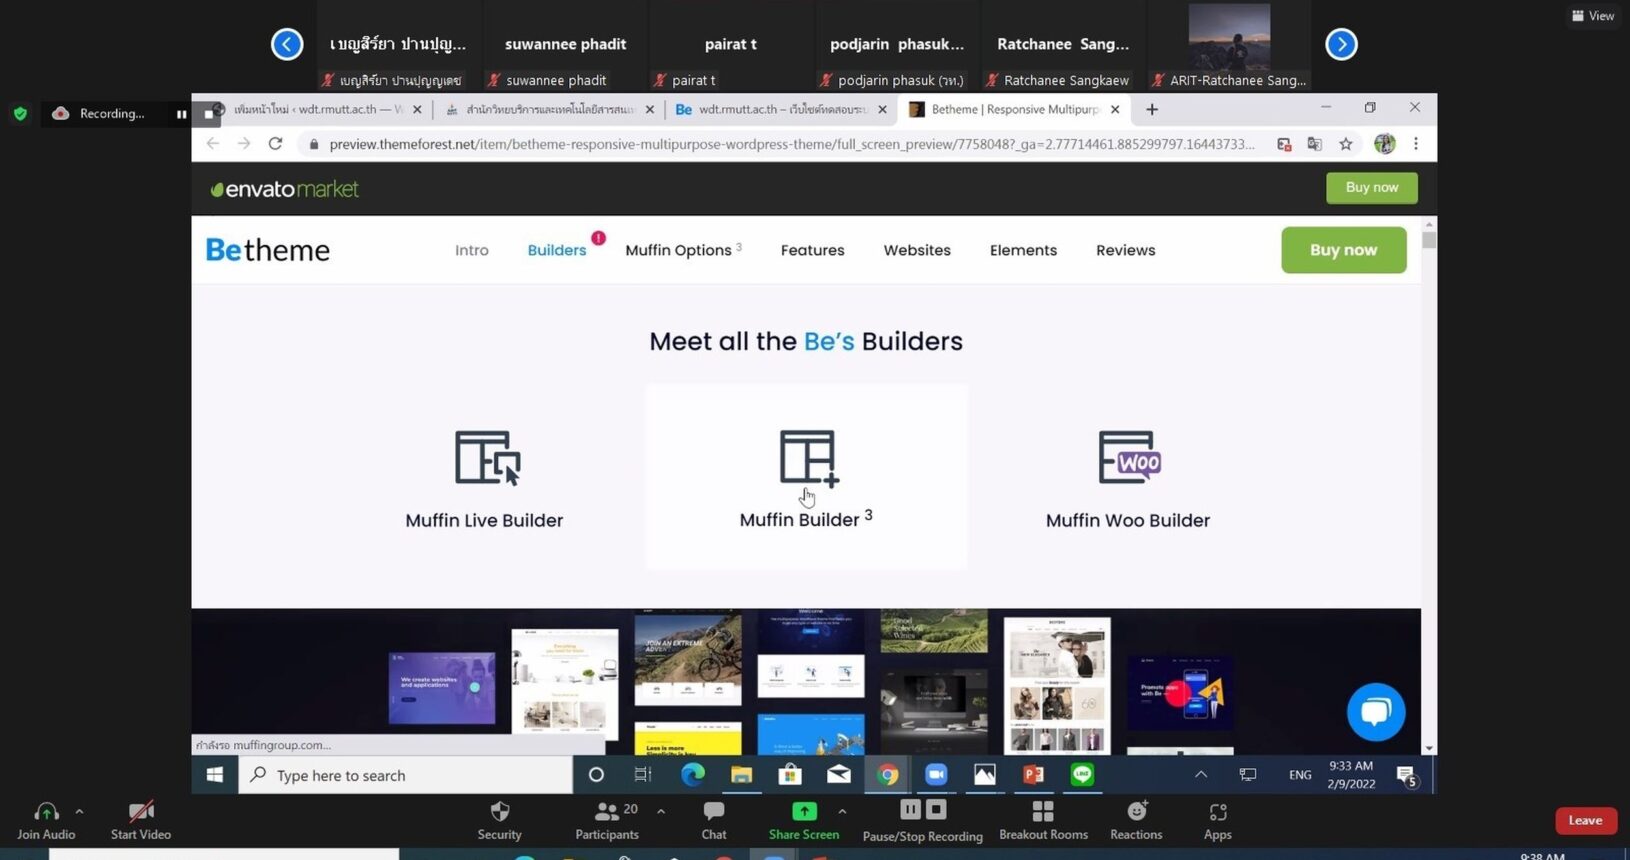Viewport: 1630px width, 860px height.
Task: Open the Features menu item
Action: 812,250
